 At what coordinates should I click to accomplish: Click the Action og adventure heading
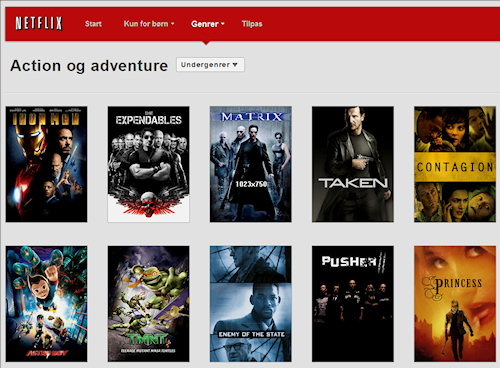(x=89, y=66)
